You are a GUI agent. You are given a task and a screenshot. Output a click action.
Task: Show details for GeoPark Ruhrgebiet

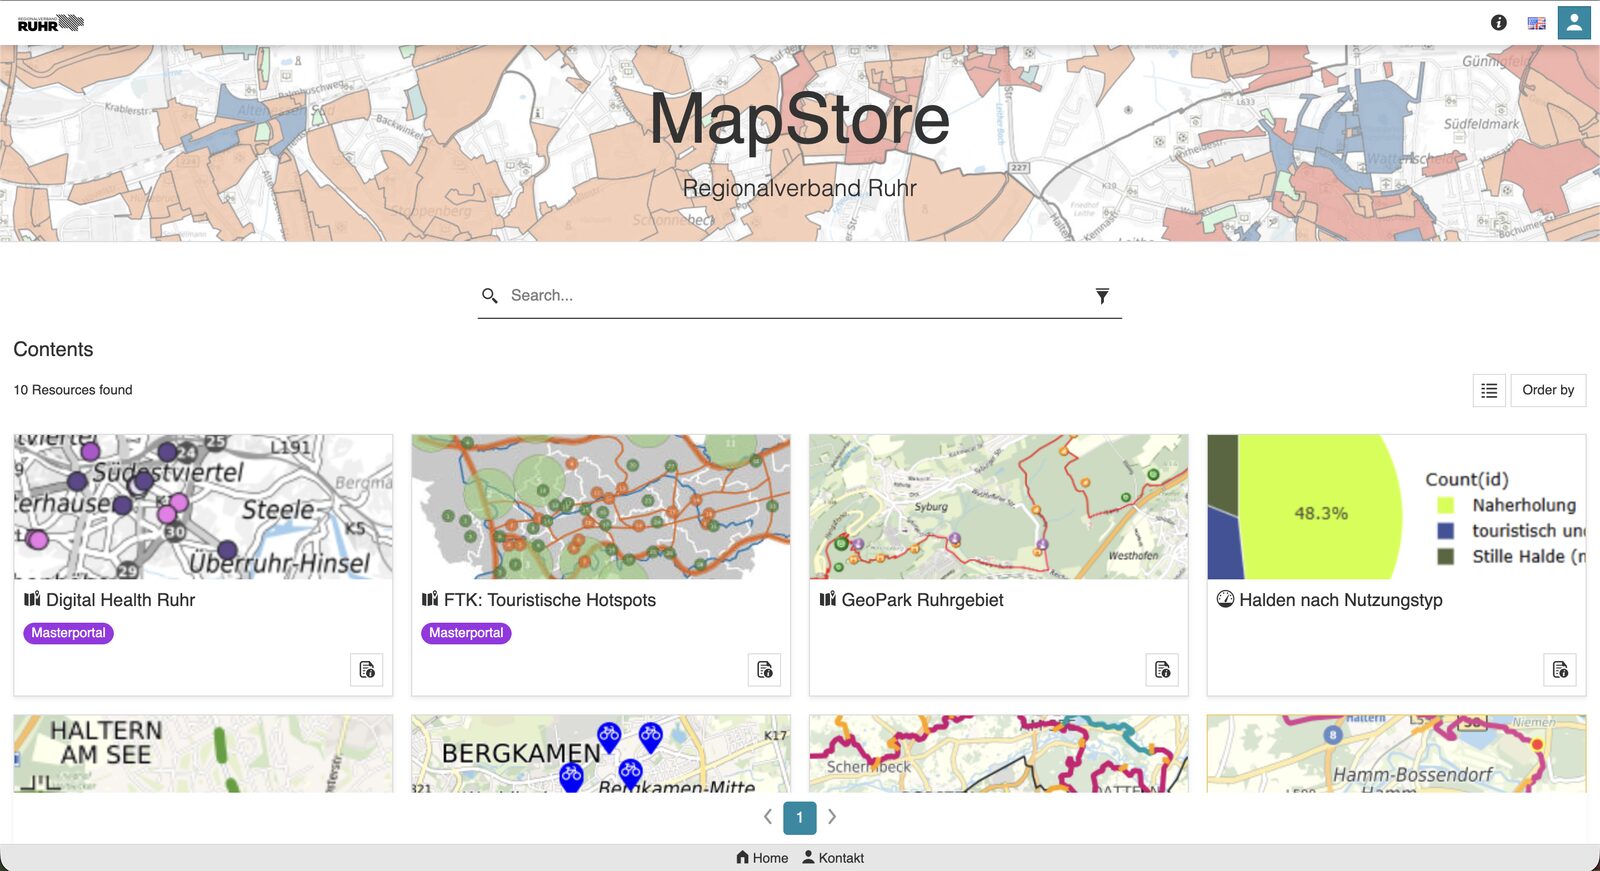1162,670
